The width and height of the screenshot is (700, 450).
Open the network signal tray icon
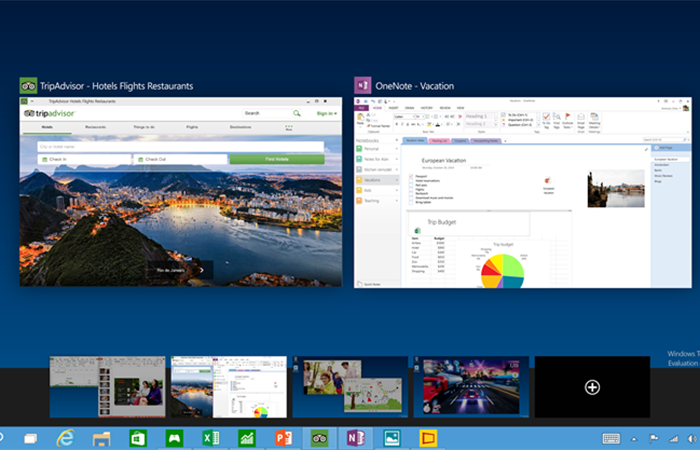click(x=673, y=439)
